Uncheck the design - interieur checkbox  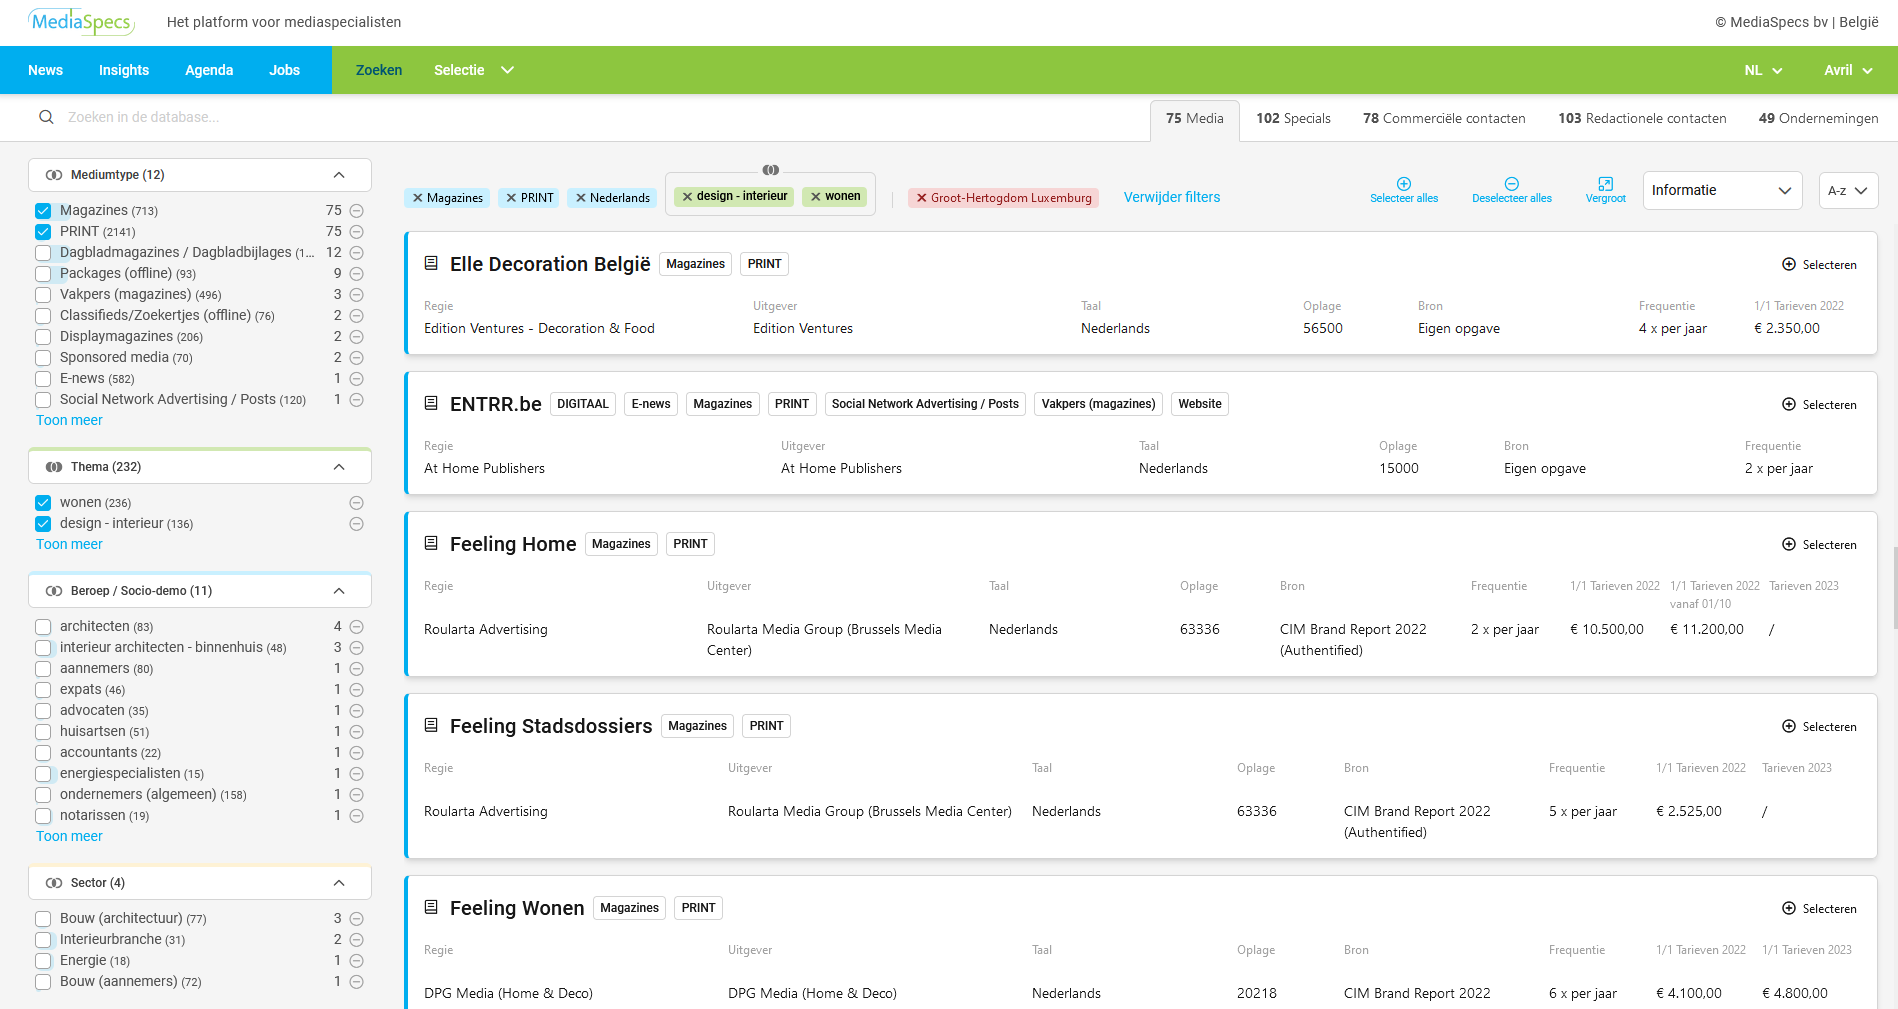click(x=43, y=524)
